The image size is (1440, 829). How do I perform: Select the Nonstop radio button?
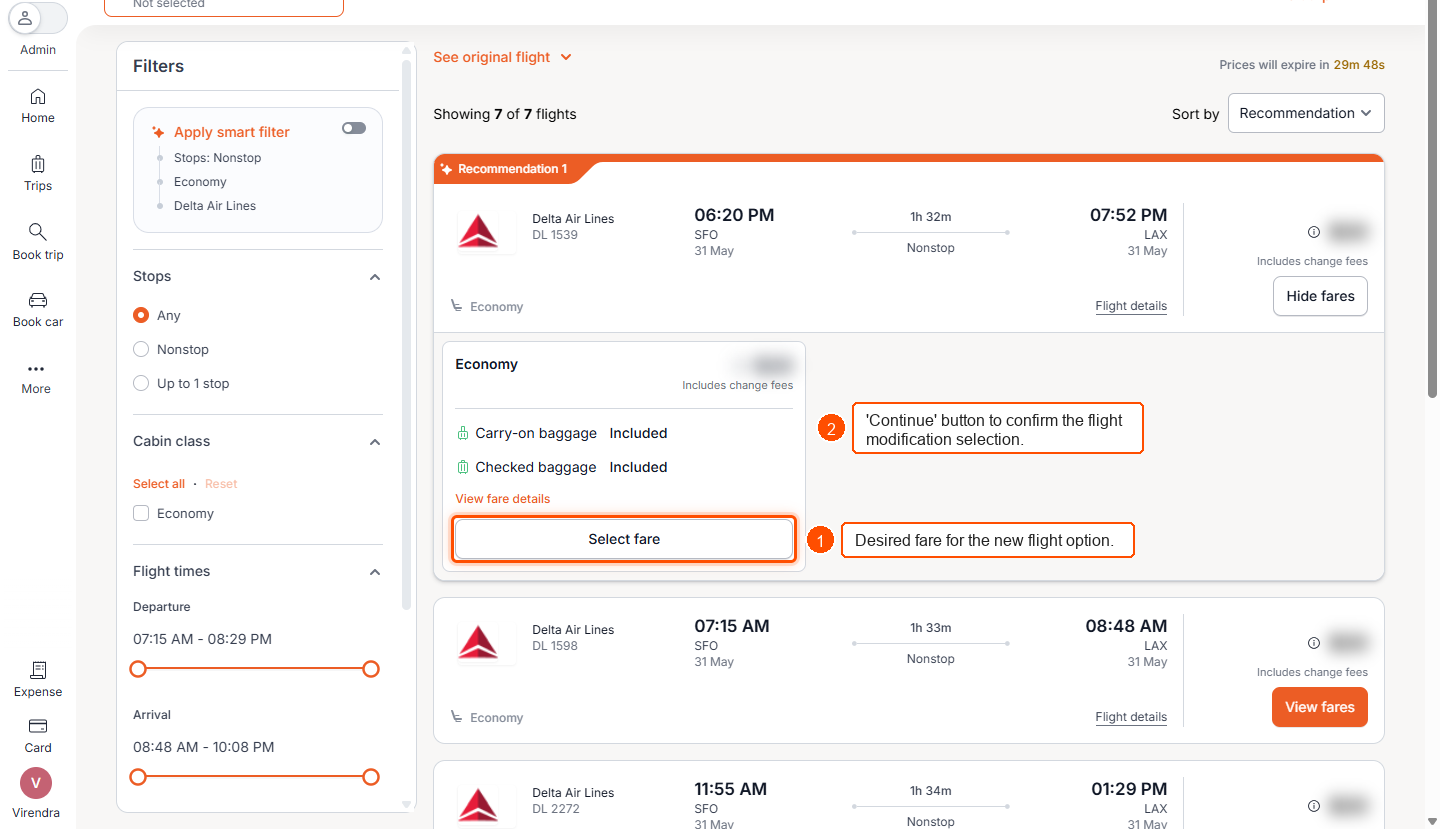pyautogui.click(x=141, y=349)
